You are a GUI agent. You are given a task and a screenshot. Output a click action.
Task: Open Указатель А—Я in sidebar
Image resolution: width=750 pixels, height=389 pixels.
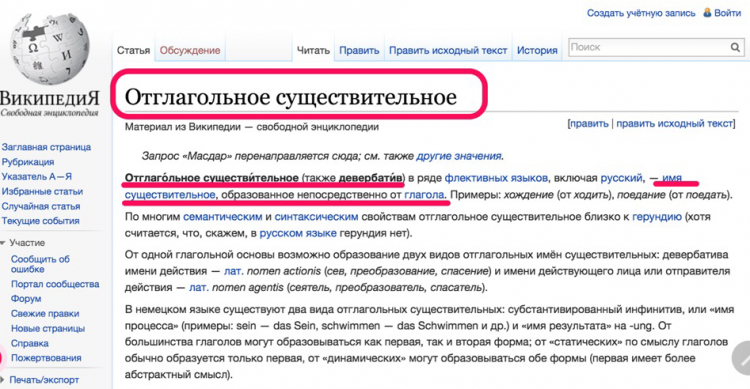pos(37,177)
